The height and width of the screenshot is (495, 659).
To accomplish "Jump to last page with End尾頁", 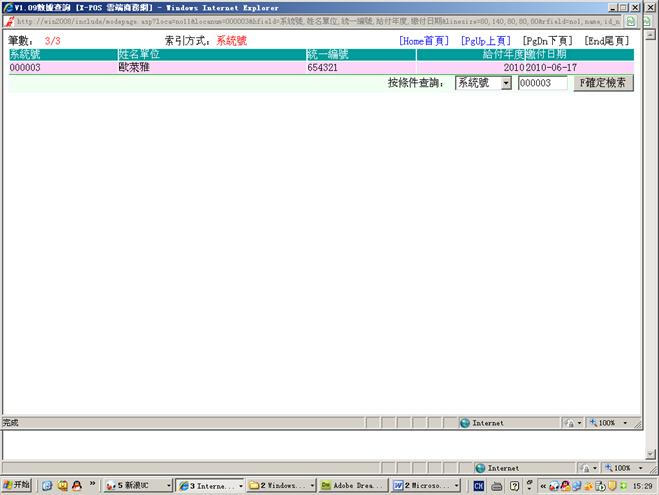I will (x=608, y=41).
